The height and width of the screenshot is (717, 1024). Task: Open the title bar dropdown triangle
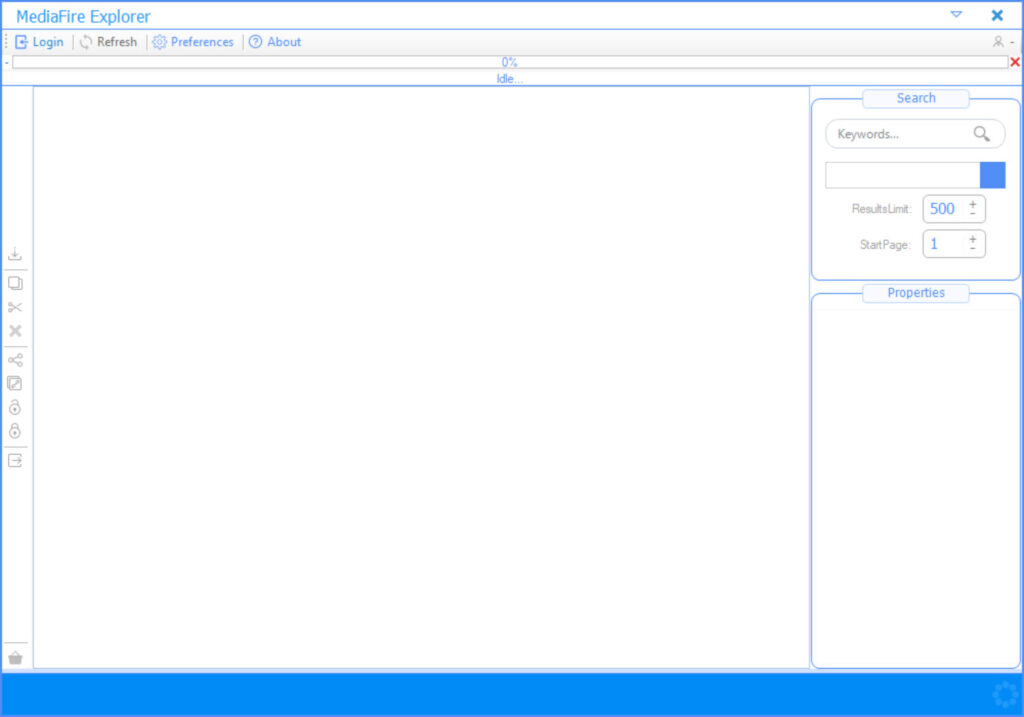(x=956, y=14)
